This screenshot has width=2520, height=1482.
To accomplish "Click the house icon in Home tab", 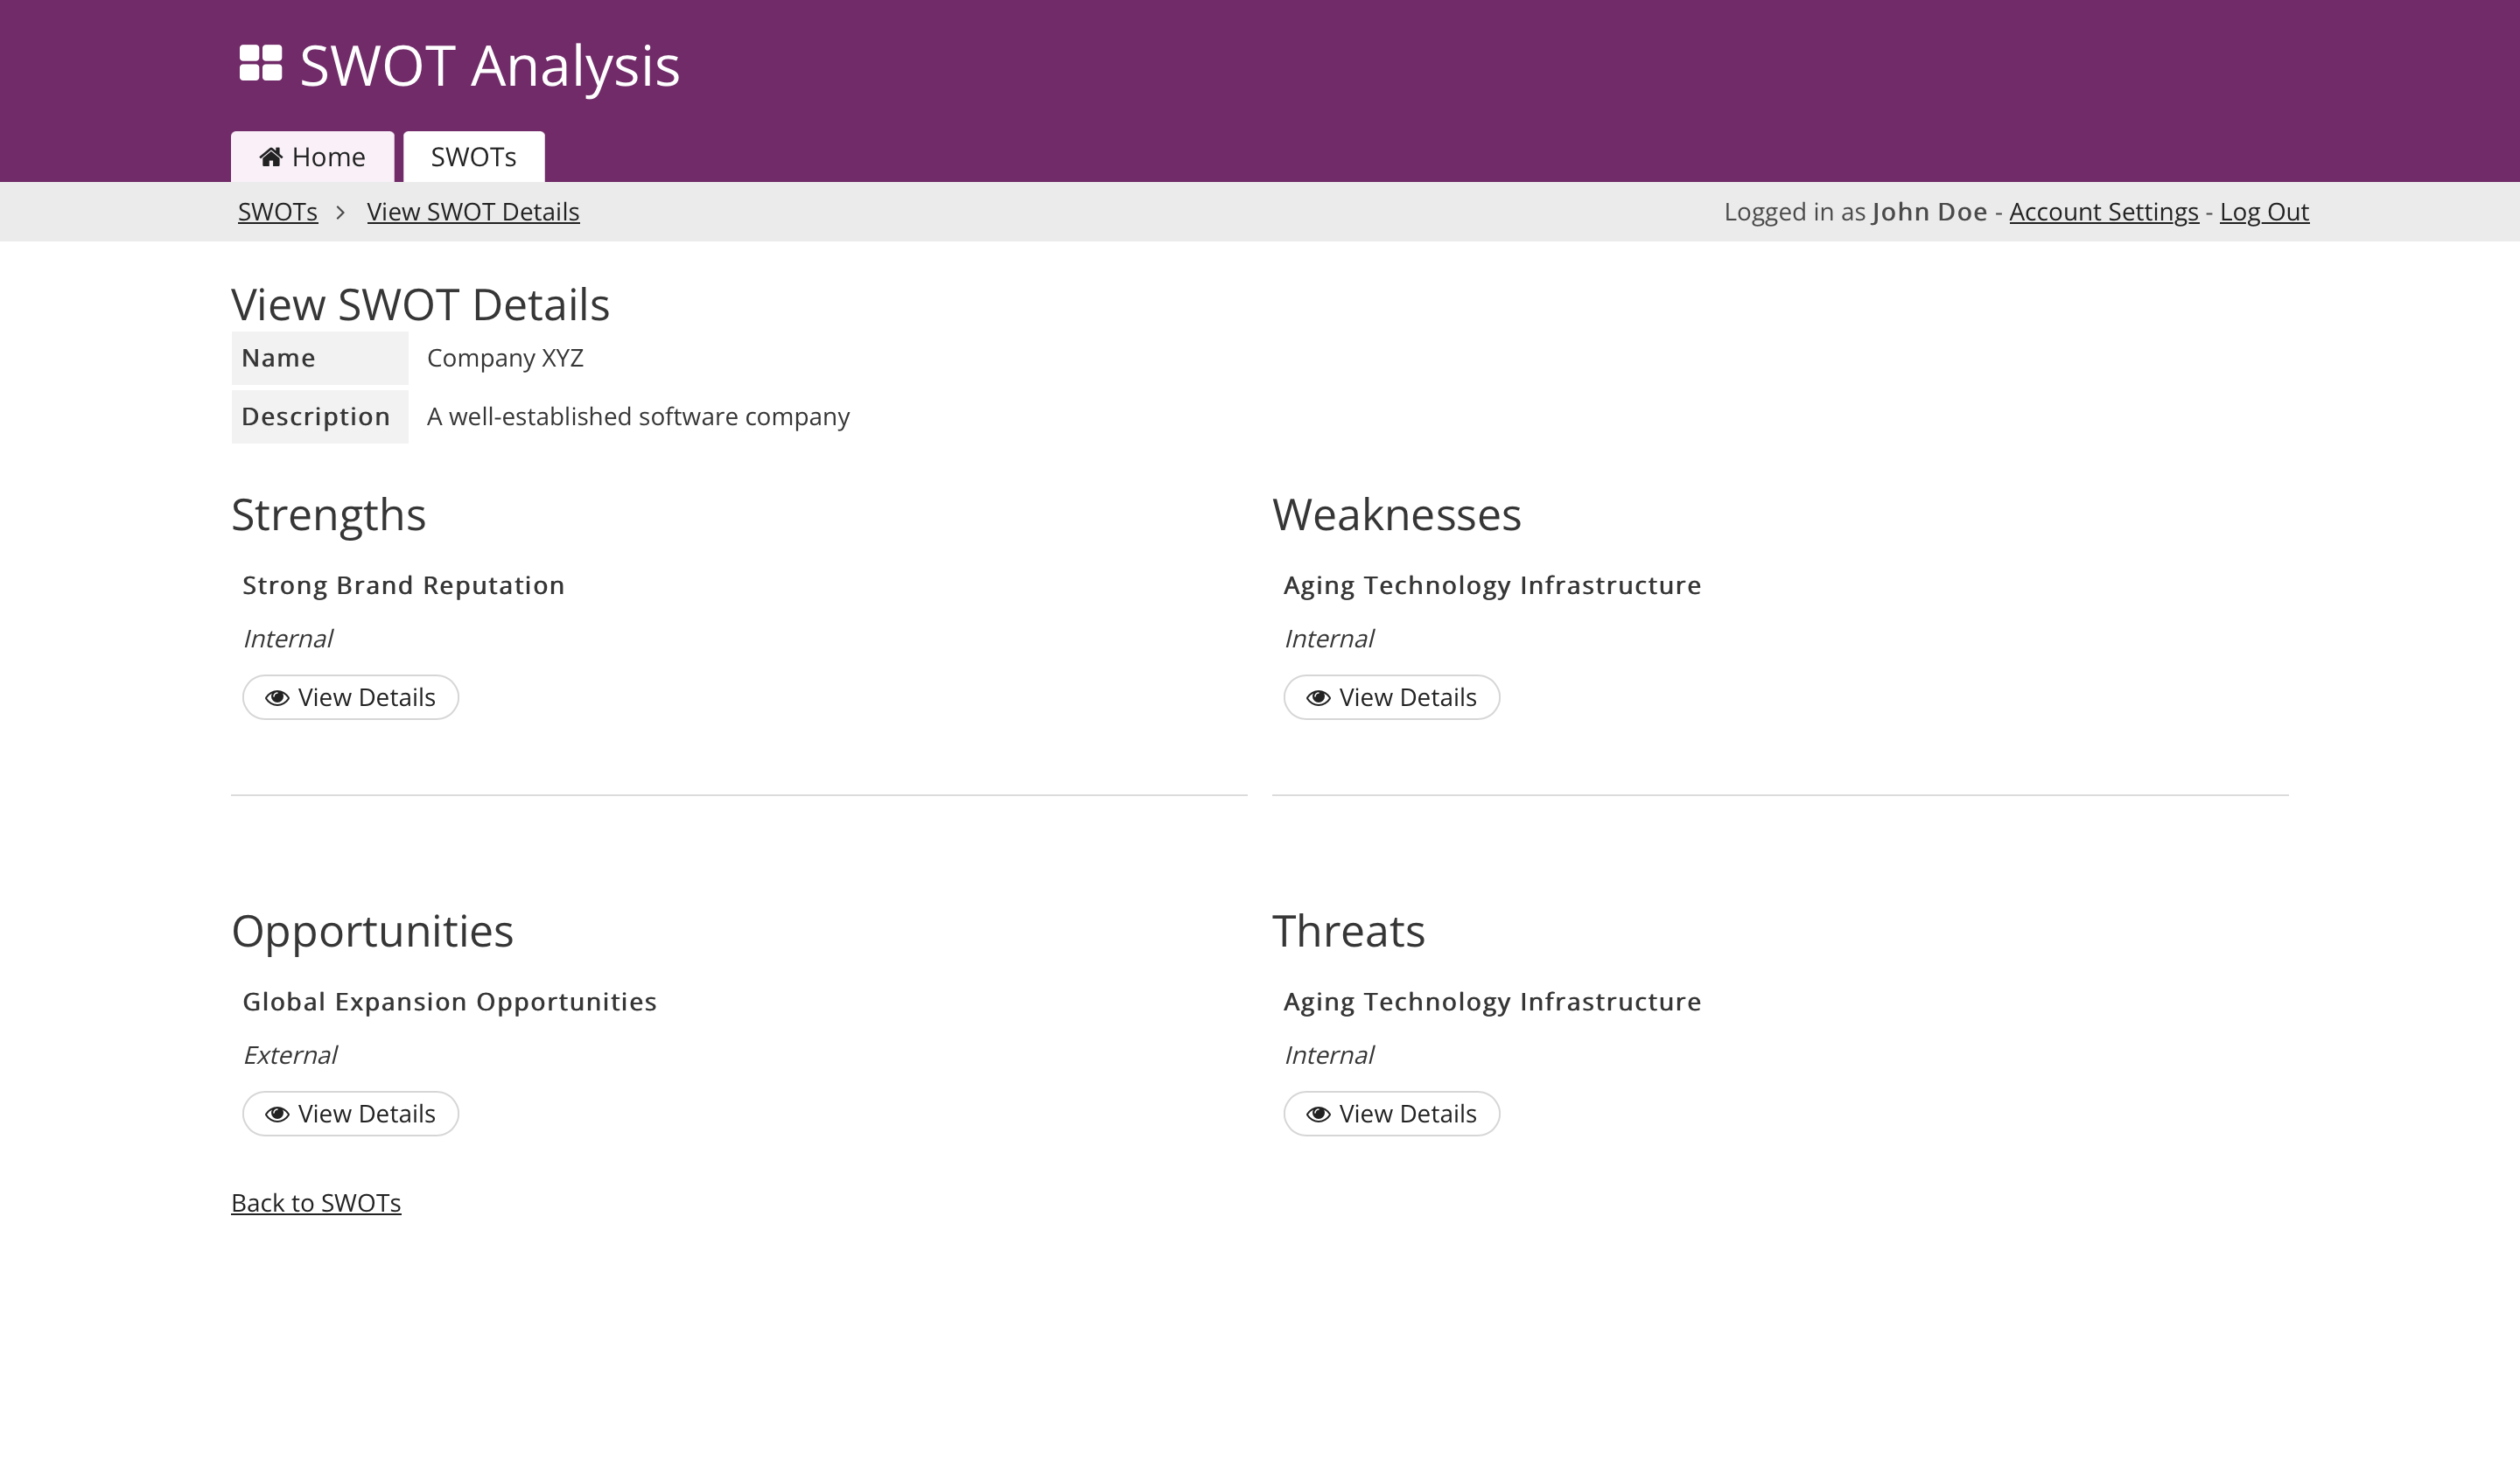I will 271,157.
